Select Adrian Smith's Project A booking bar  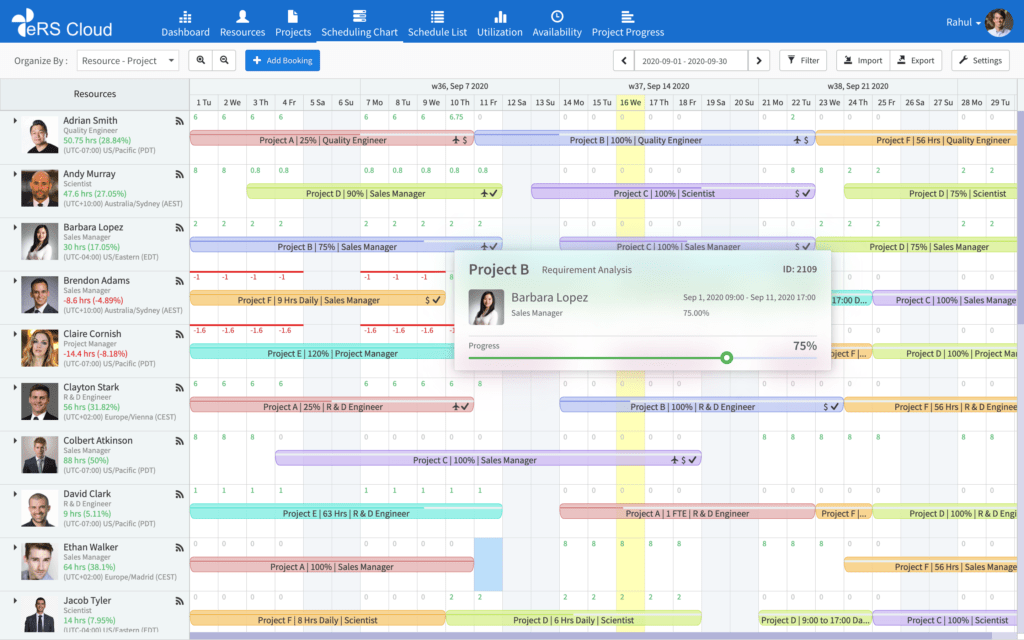click(x=332, y=139)
